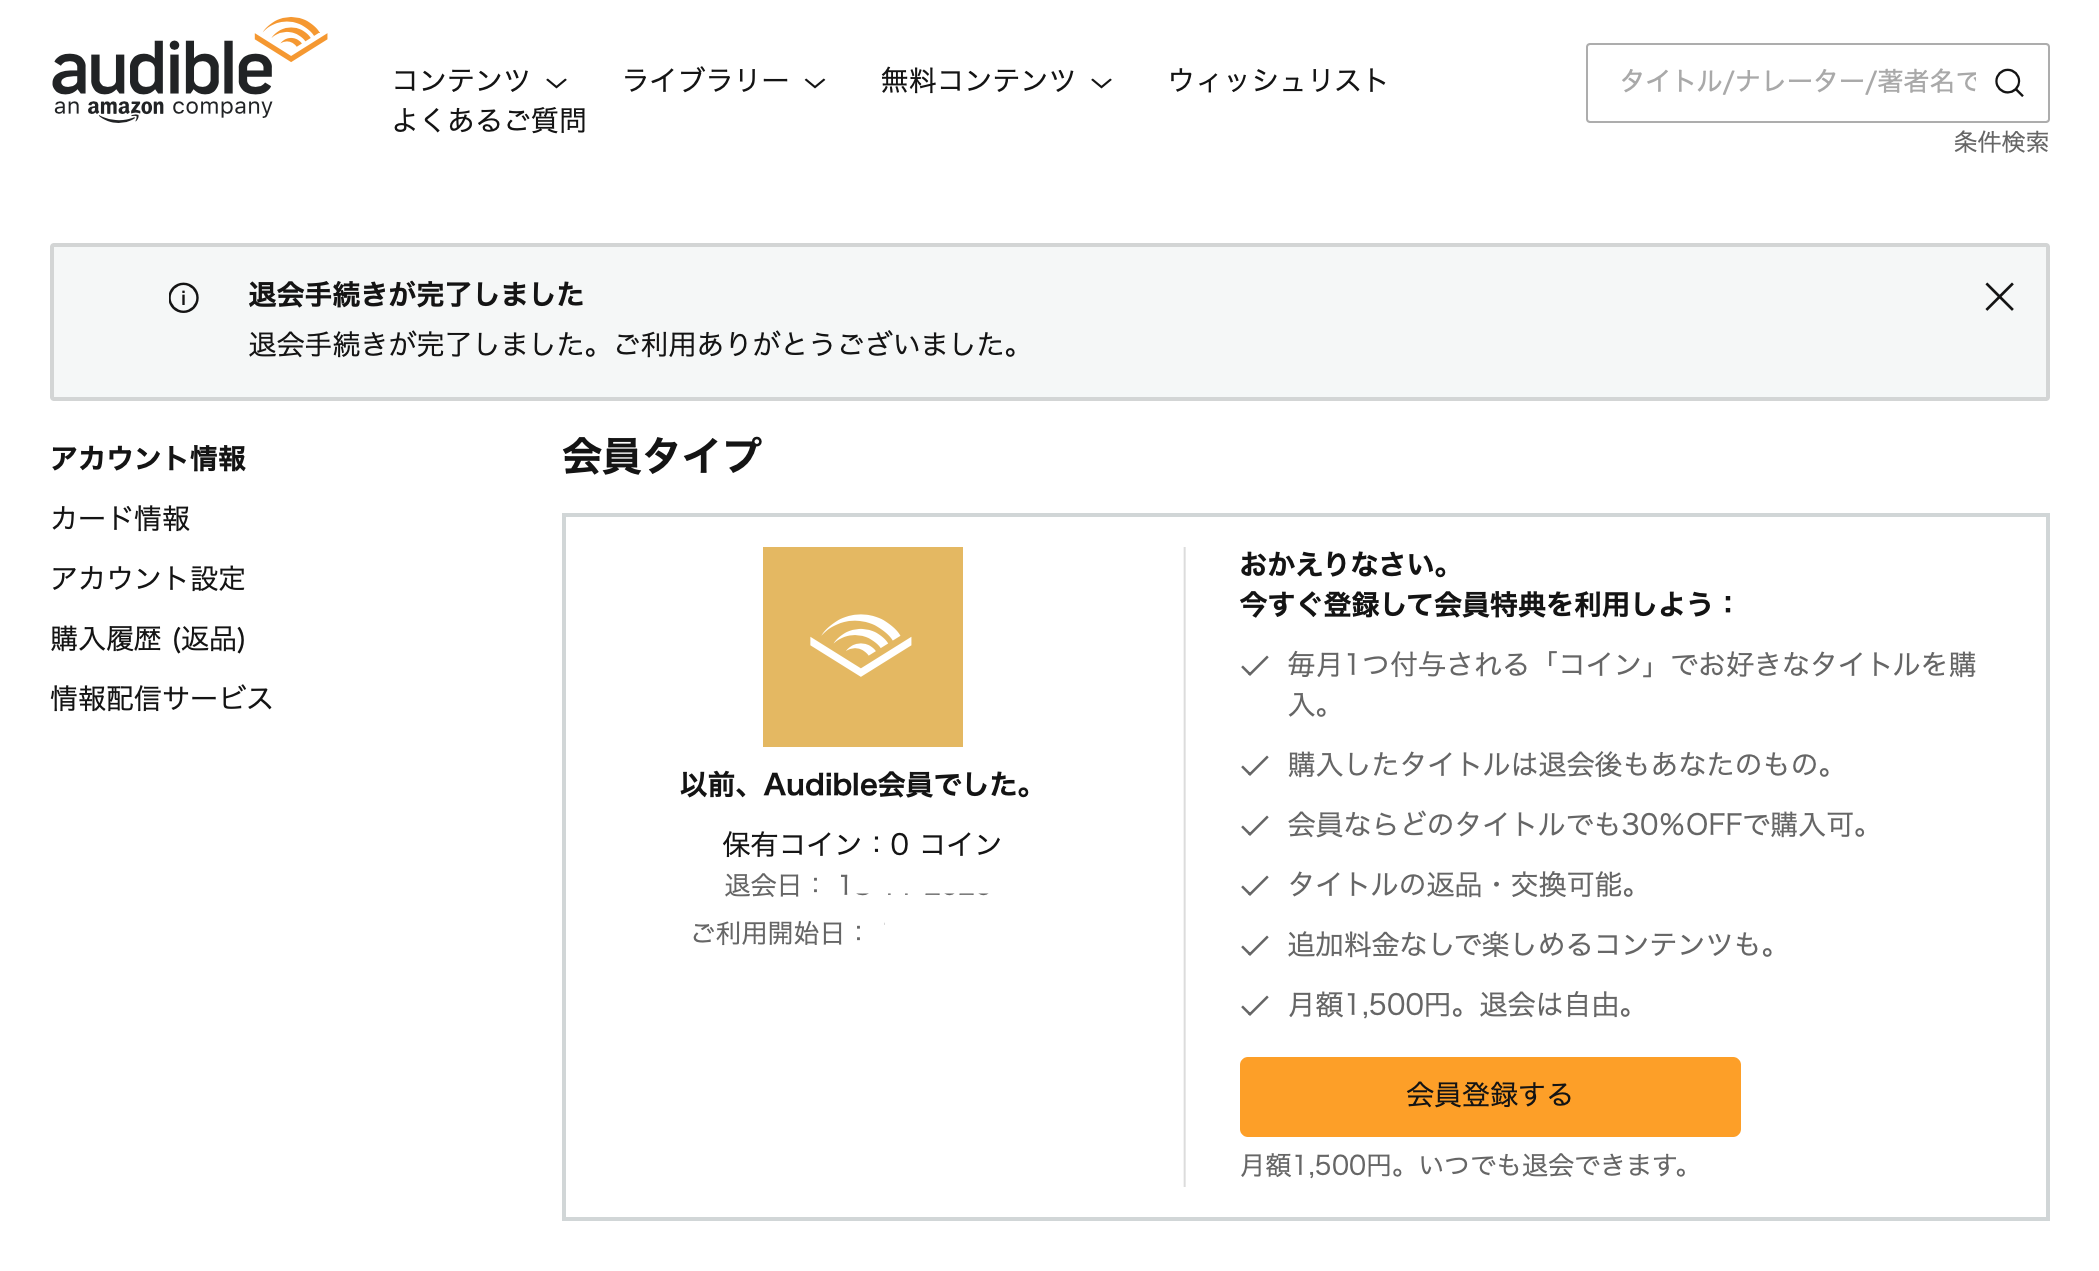Open 購入履歴 (返品) in the sidebar
Screen dimensions: 2099x1271
click(x=148, y=638)
